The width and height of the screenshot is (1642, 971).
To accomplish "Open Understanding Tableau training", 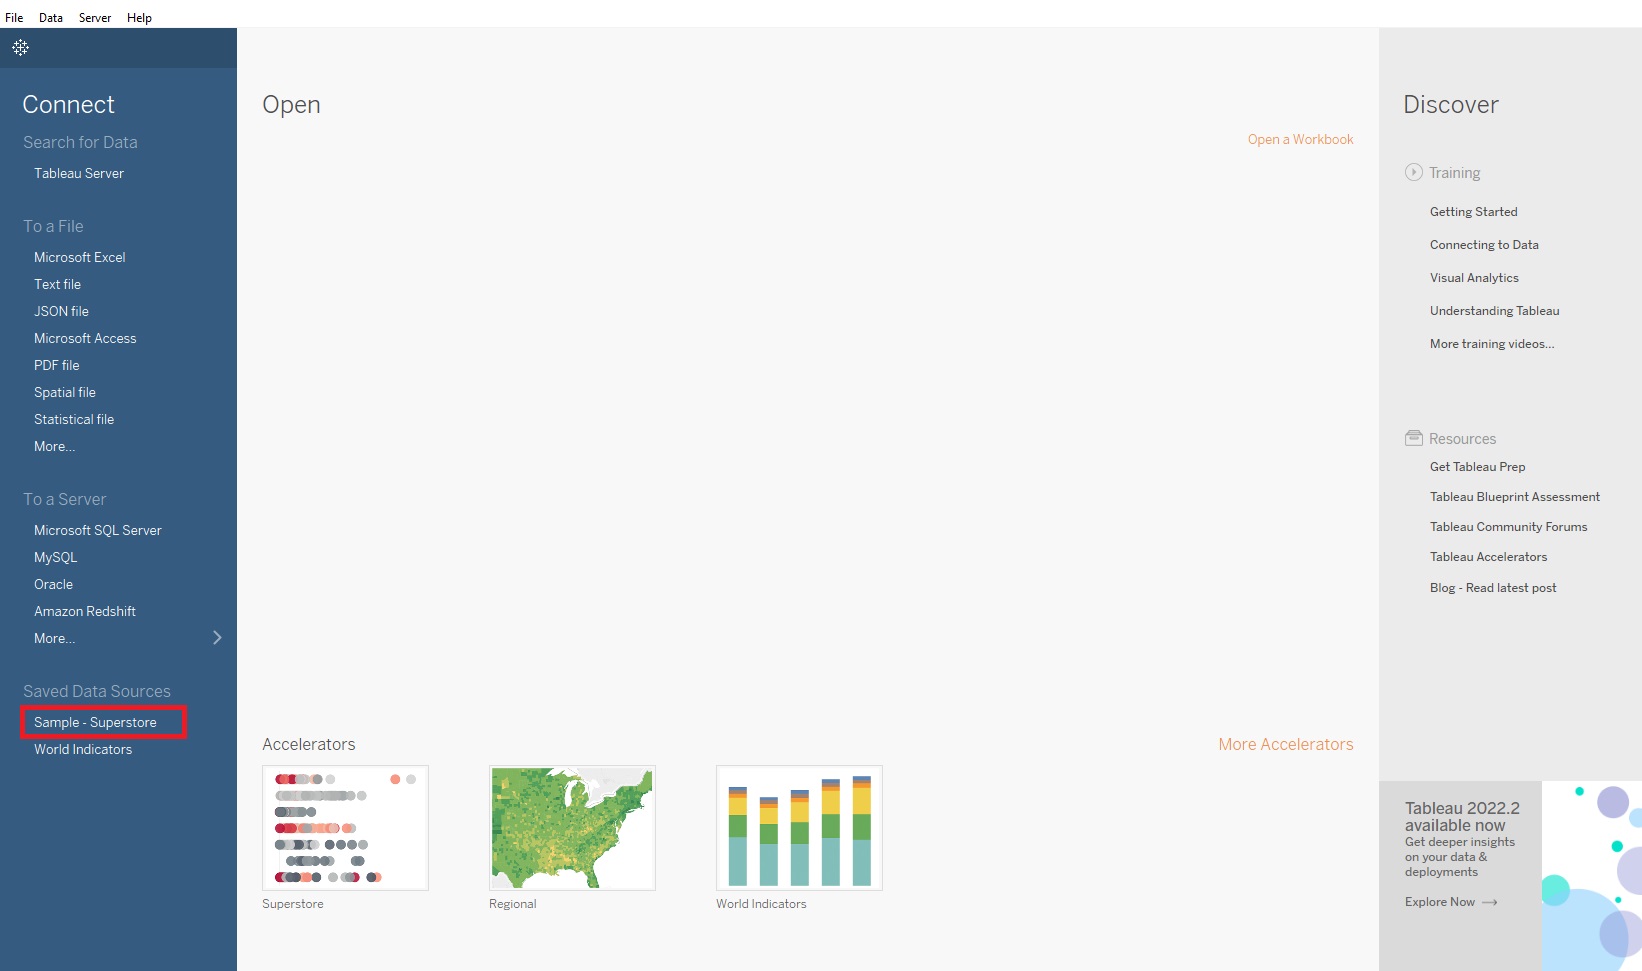I will pyautogui.click(x=1494, y=311).
